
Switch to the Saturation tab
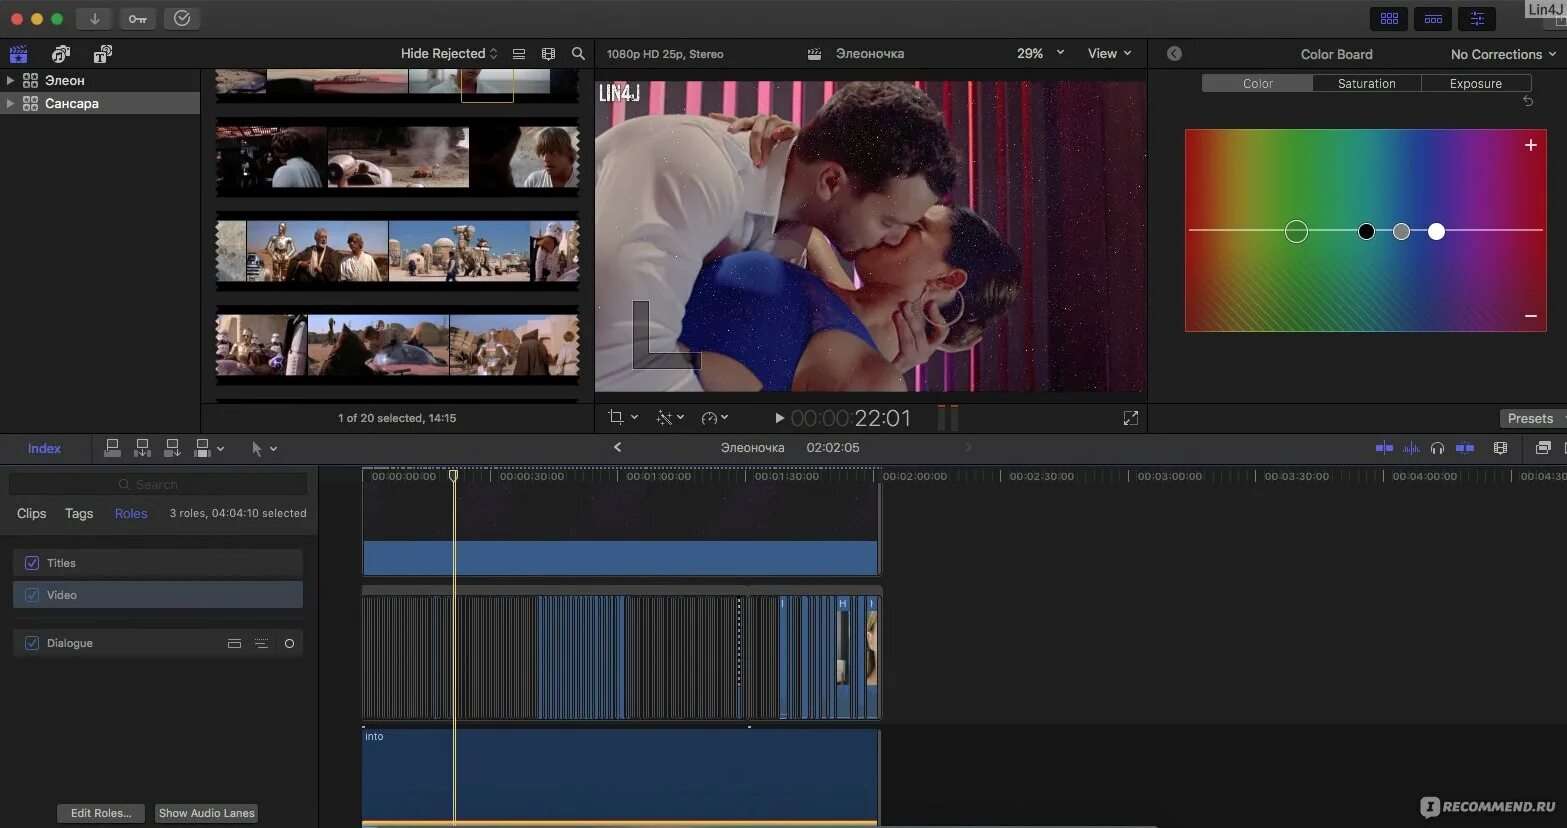point(1366,83)
